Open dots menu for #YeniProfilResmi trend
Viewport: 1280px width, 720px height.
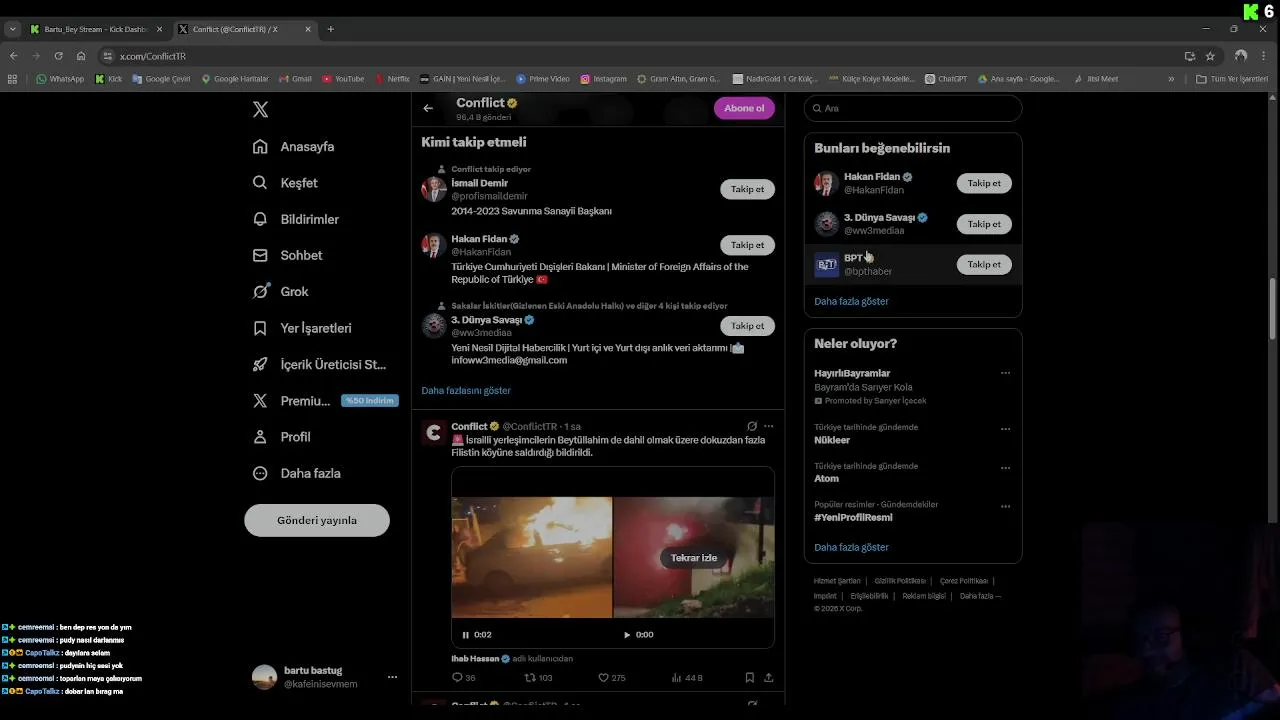click(1005, 507)
